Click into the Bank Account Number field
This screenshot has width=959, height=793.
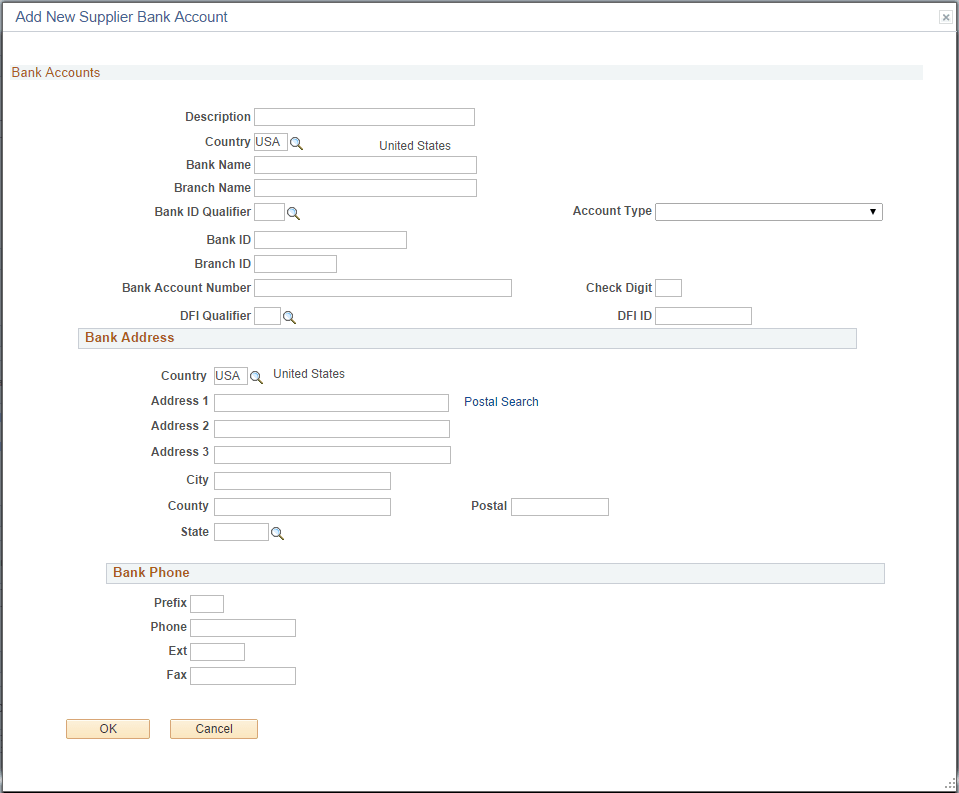tap(382, 287)
